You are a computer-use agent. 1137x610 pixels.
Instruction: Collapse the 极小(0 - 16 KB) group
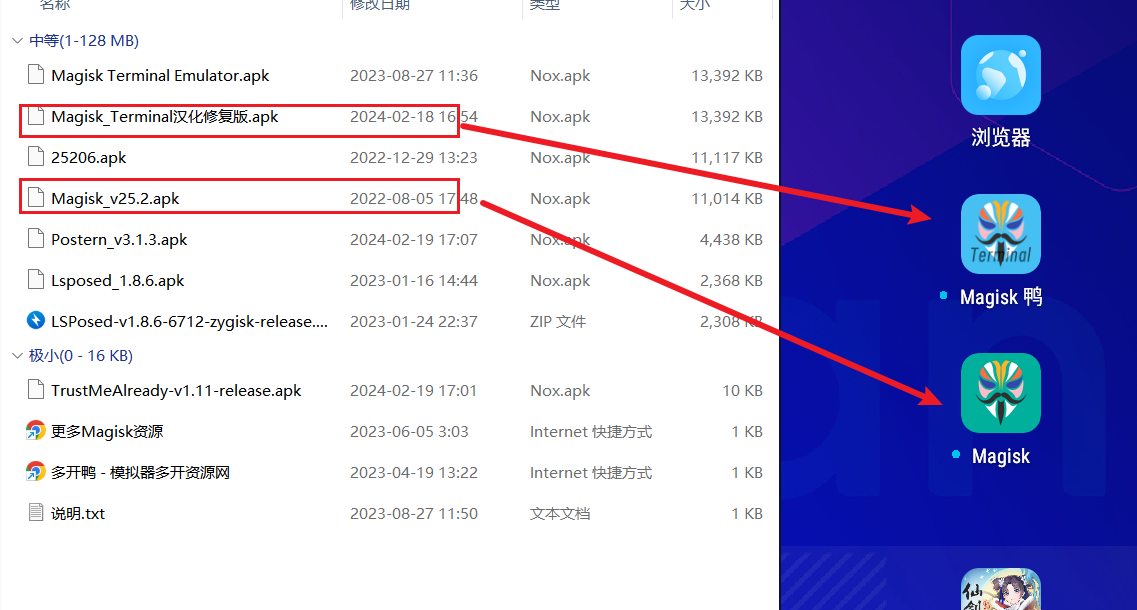(17, 355)
